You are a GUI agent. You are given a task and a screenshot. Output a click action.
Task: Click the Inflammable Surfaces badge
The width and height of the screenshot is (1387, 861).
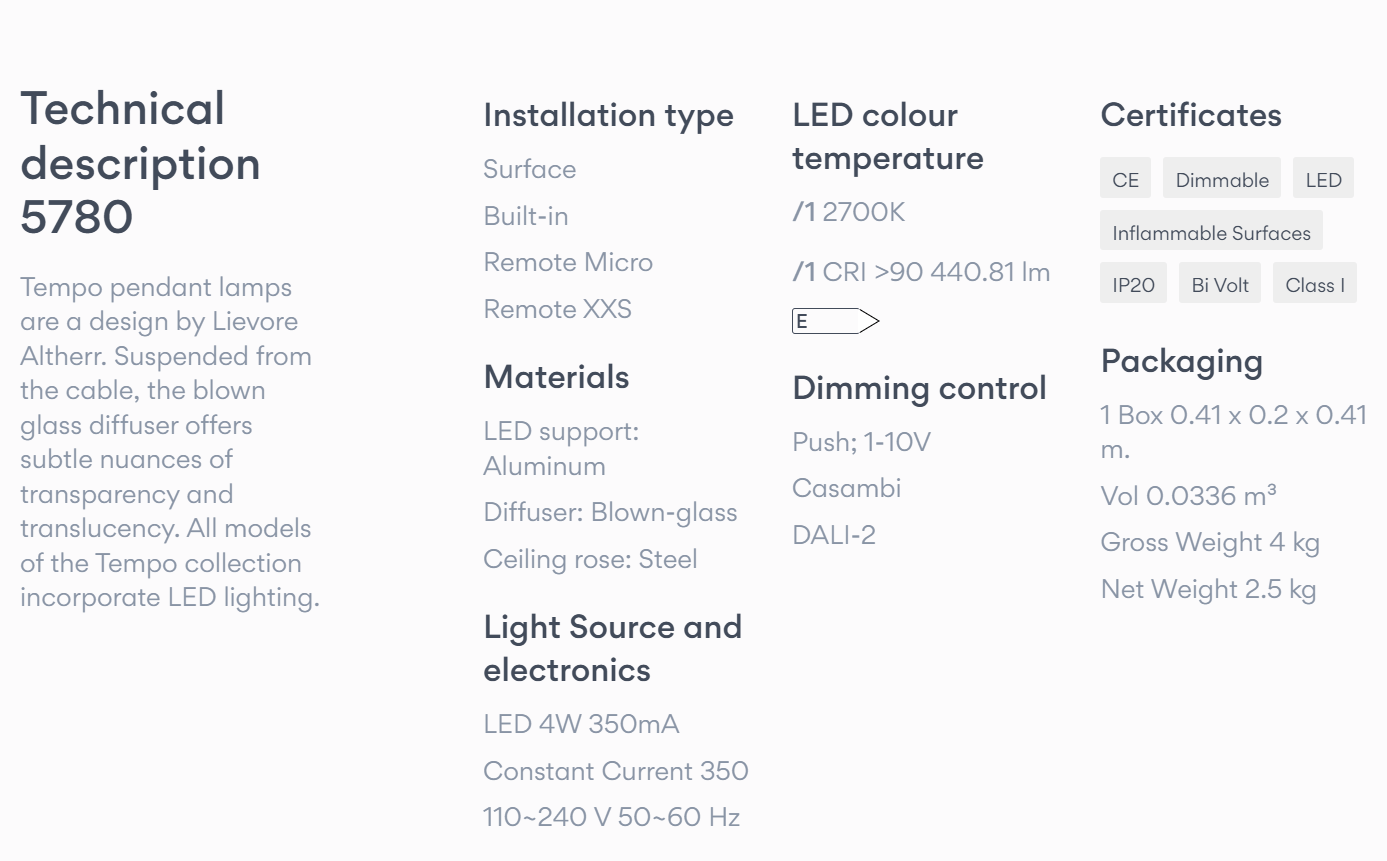[x=1211, y=232]
